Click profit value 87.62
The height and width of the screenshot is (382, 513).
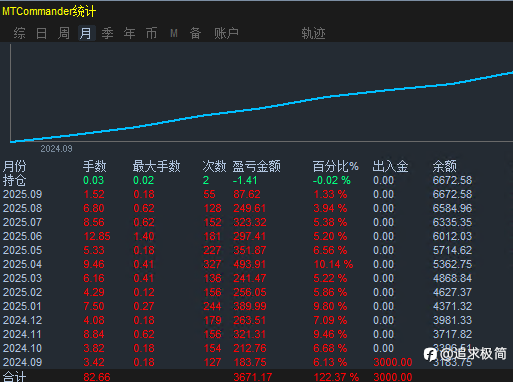[247, 194]
